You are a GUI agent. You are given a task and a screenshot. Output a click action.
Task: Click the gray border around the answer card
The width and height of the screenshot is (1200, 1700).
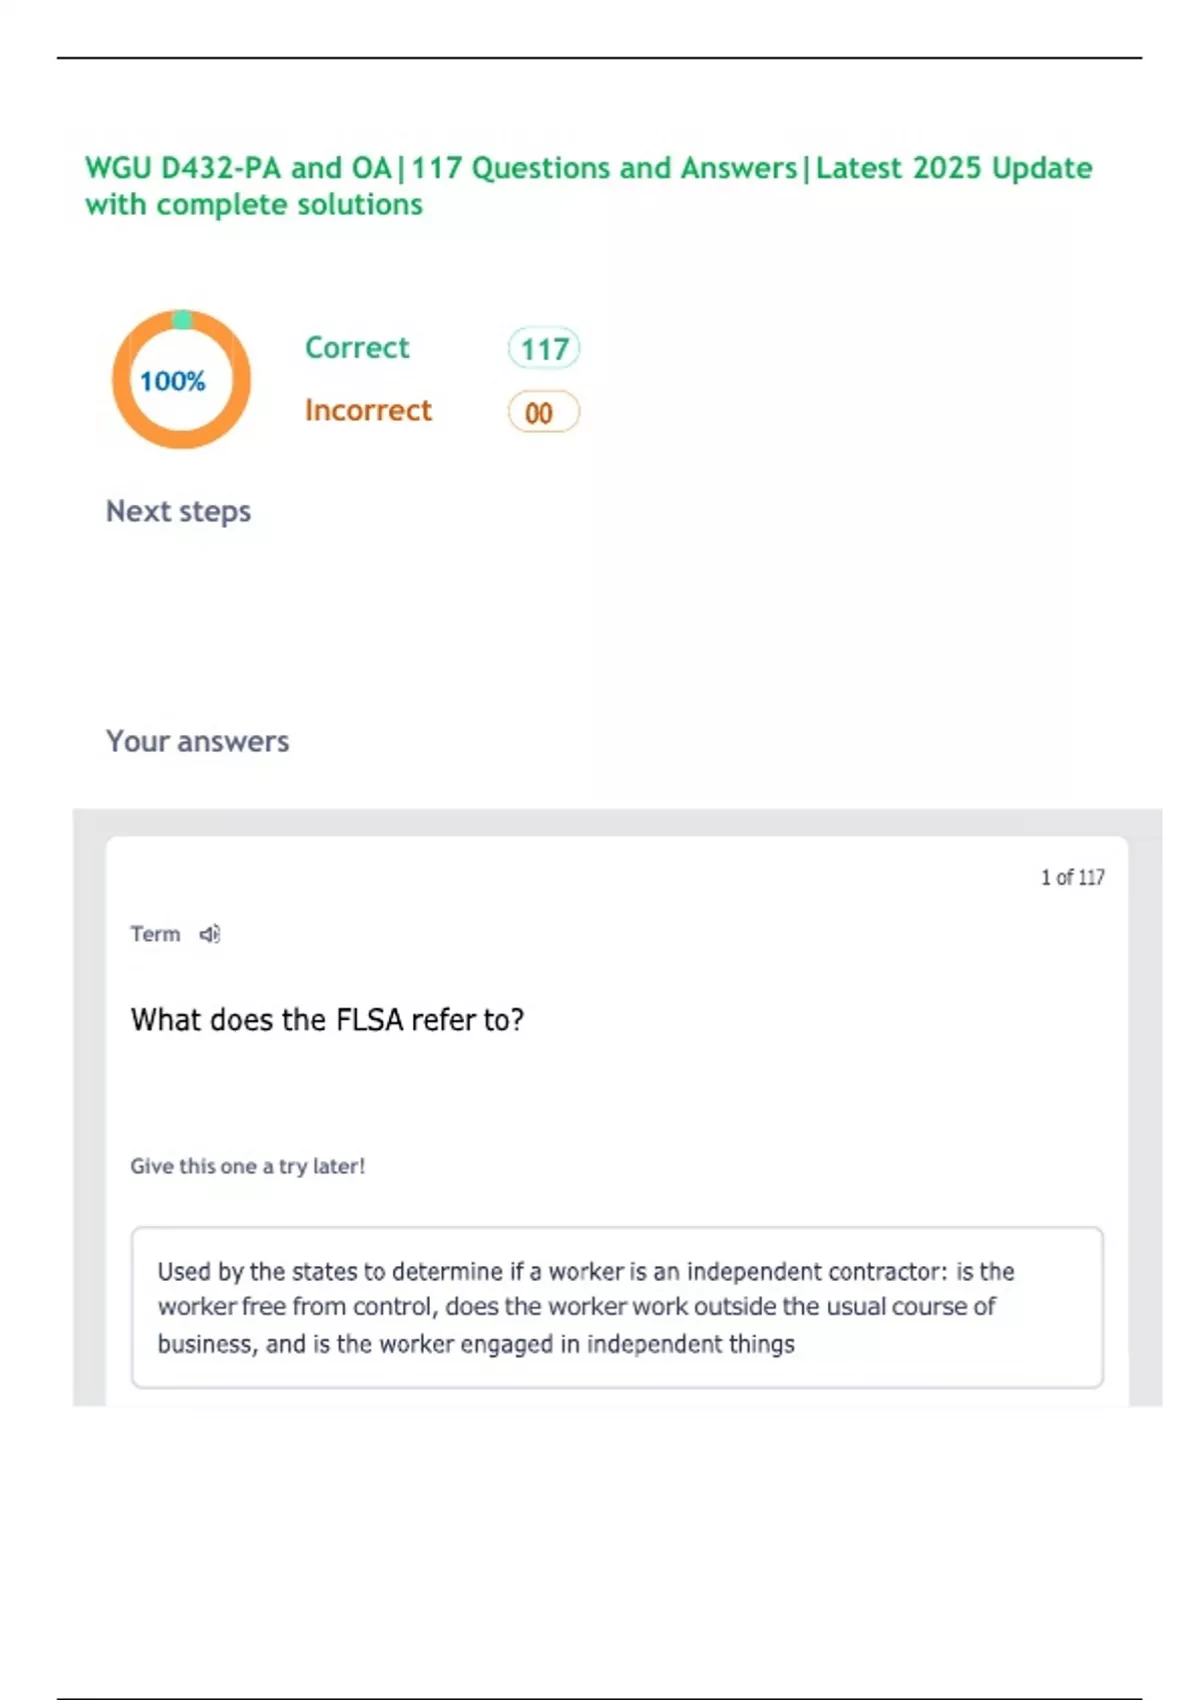coord(89,1100)
